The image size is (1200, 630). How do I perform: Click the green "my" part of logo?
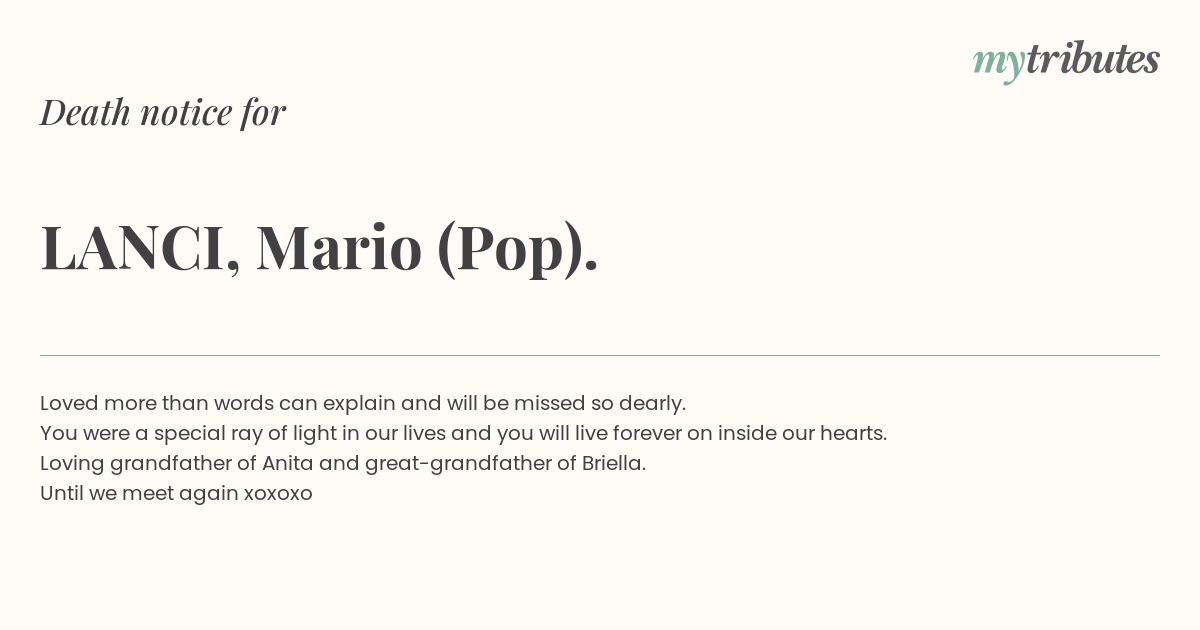click(x=999, y=64)
